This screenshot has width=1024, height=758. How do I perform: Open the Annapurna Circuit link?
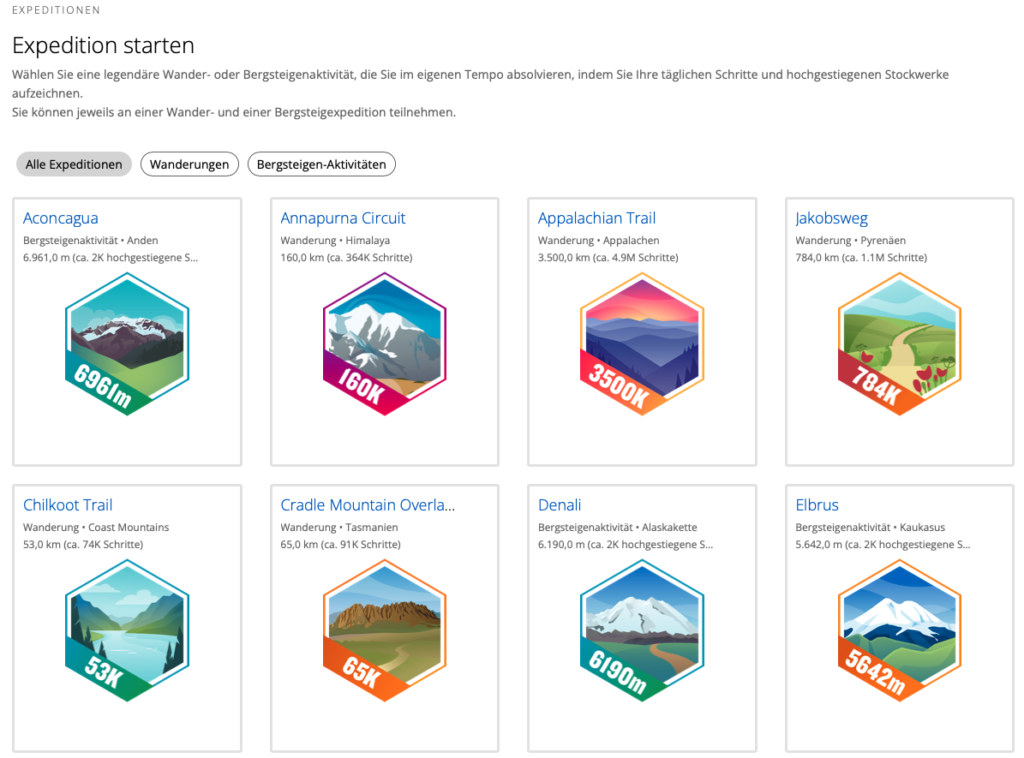(343, 218)
